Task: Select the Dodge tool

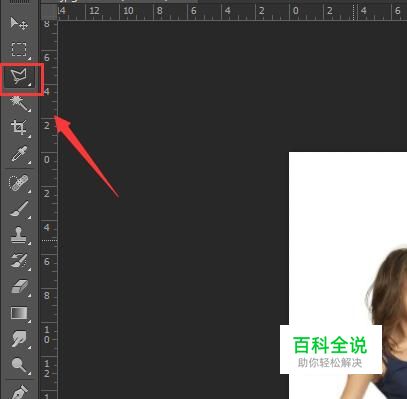Action: [x=19, y=365]
